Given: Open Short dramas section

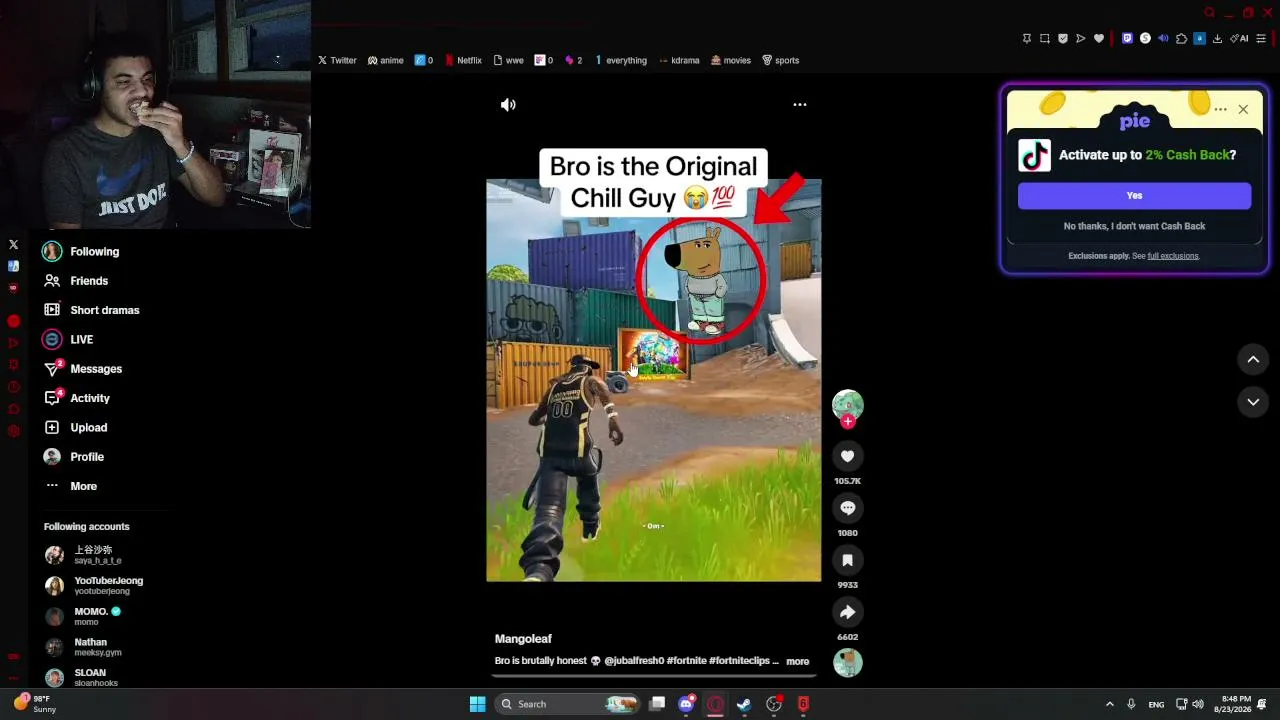Looking at the screenshot, I should click(91, 310).
